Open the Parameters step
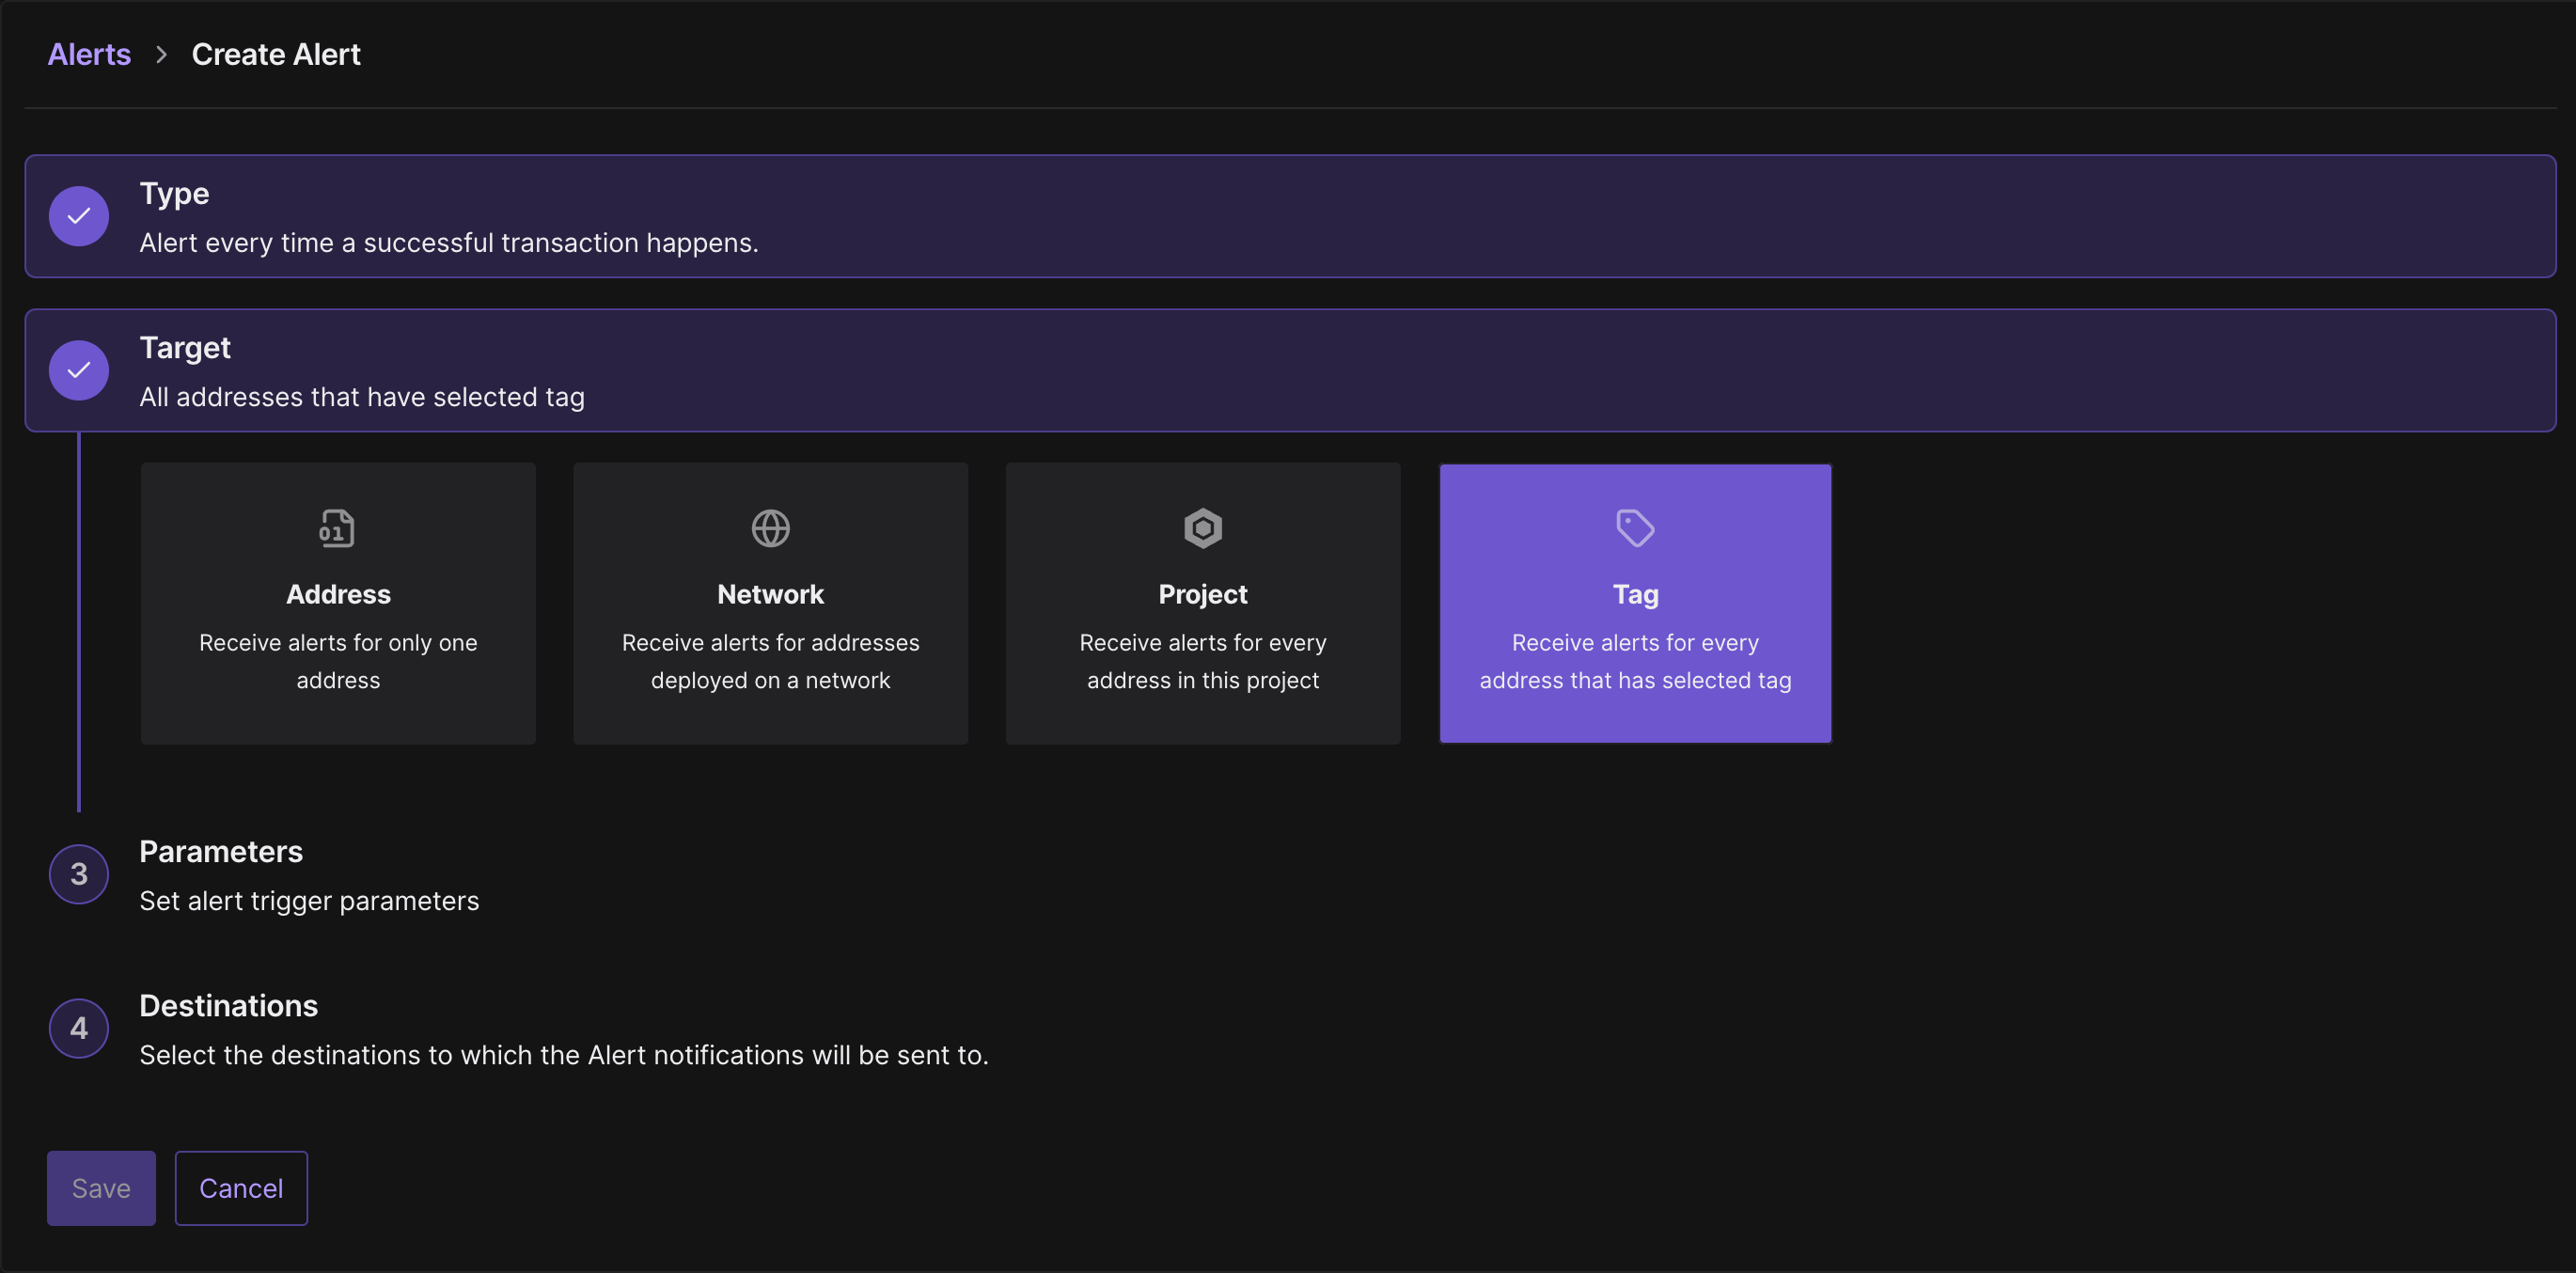Screen dimensions: 2576x1273 pyautogui.click(x=221, y=851)
